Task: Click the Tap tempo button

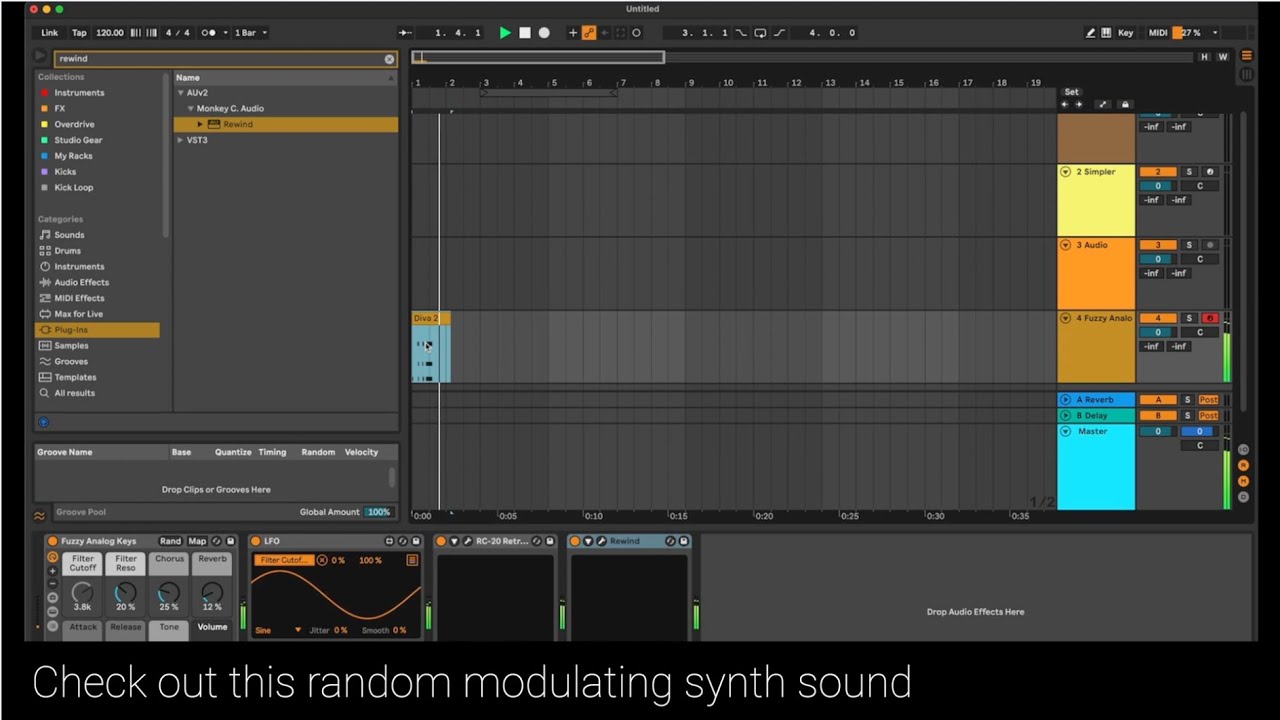Action: click(x=79, y=33)
